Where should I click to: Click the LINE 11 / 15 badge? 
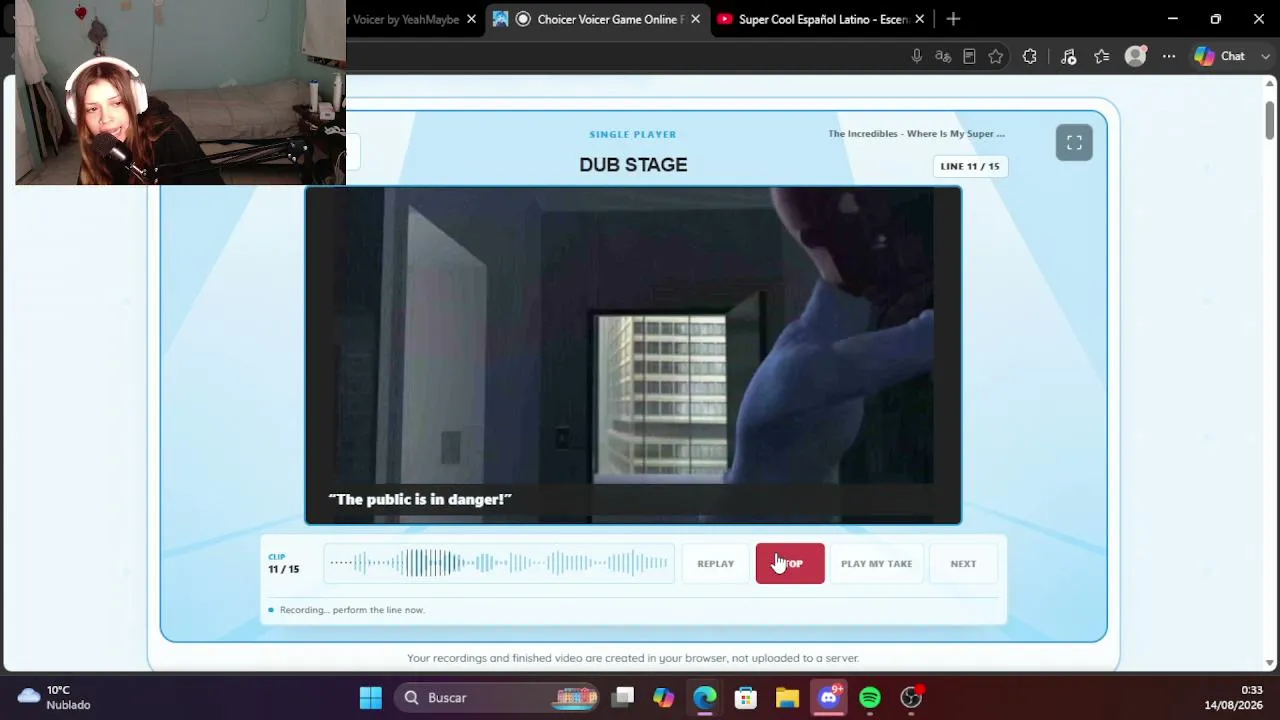pos(970,166)
